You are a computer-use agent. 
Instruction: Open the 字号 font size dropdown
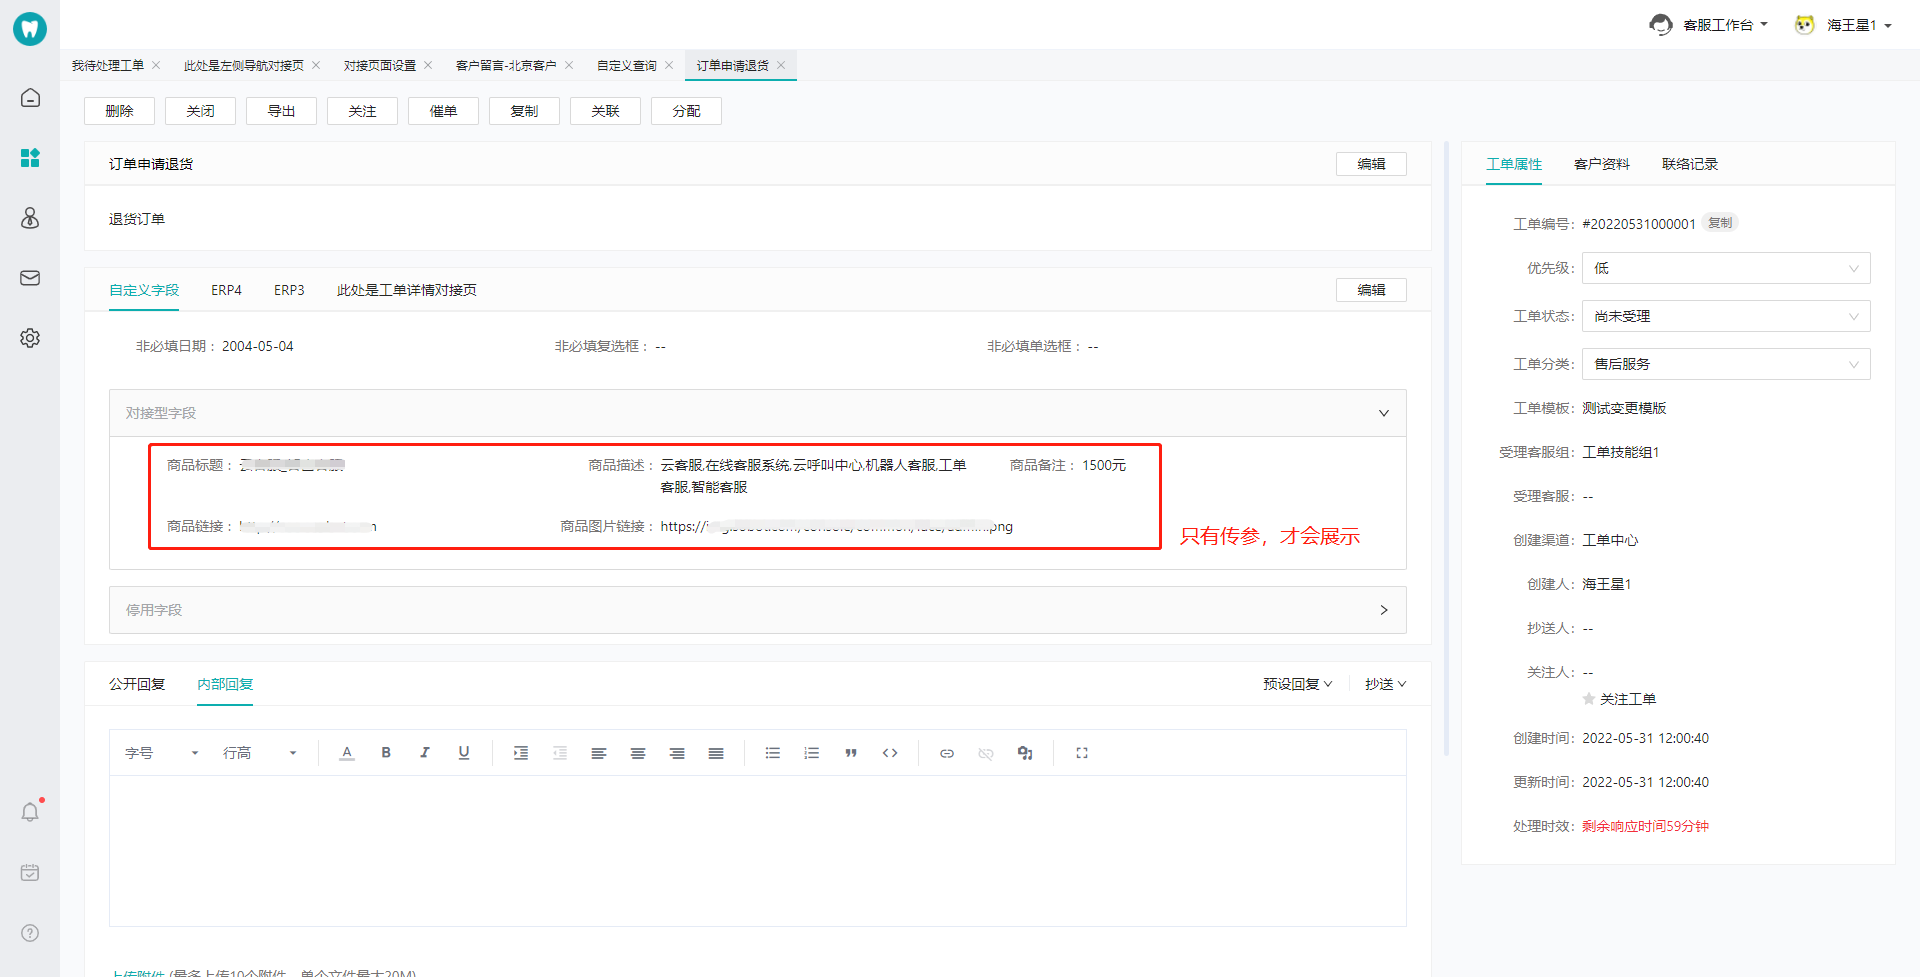162,753
